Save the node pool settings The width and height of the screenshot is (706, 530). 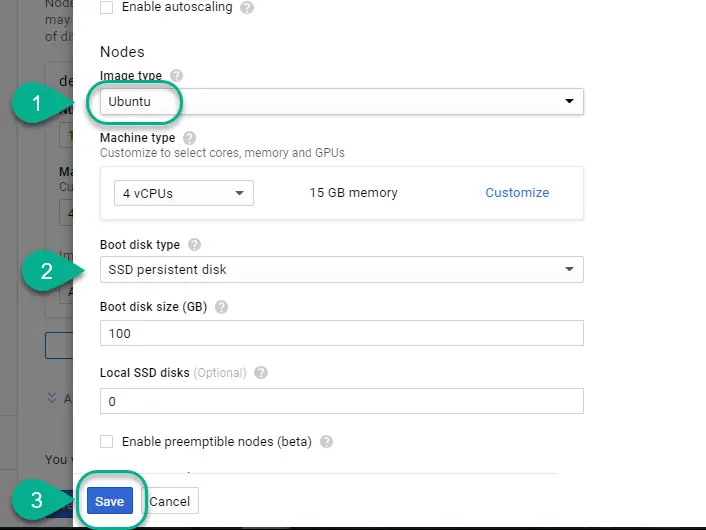(110, 501)
